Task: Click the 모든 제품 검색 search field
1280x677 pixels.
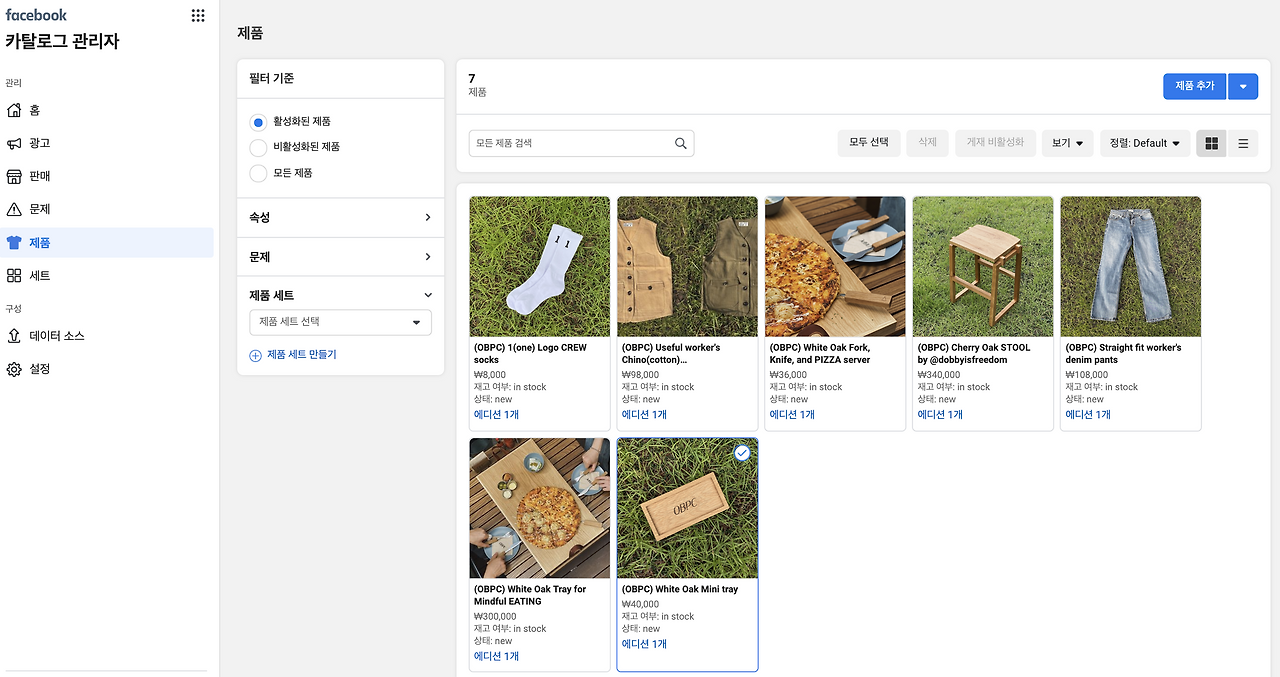Action: coord(581,143)
